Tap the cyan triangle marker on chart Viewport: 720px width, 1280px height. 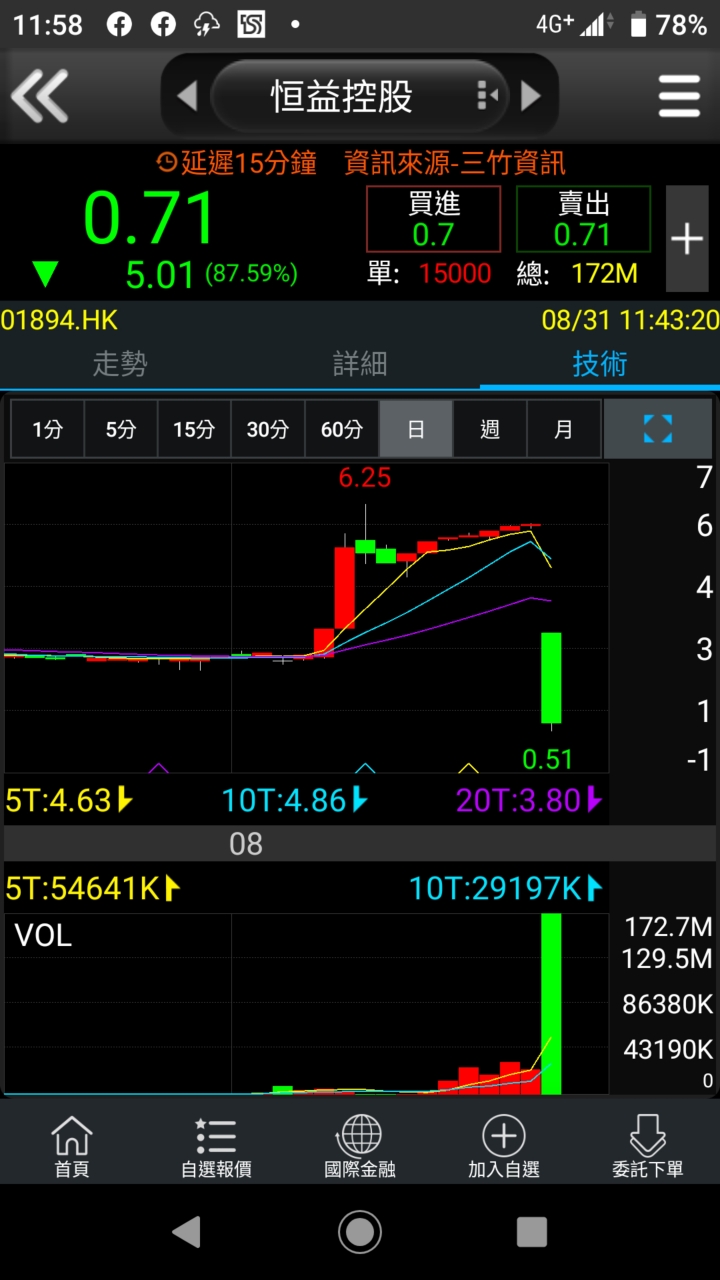366,768
